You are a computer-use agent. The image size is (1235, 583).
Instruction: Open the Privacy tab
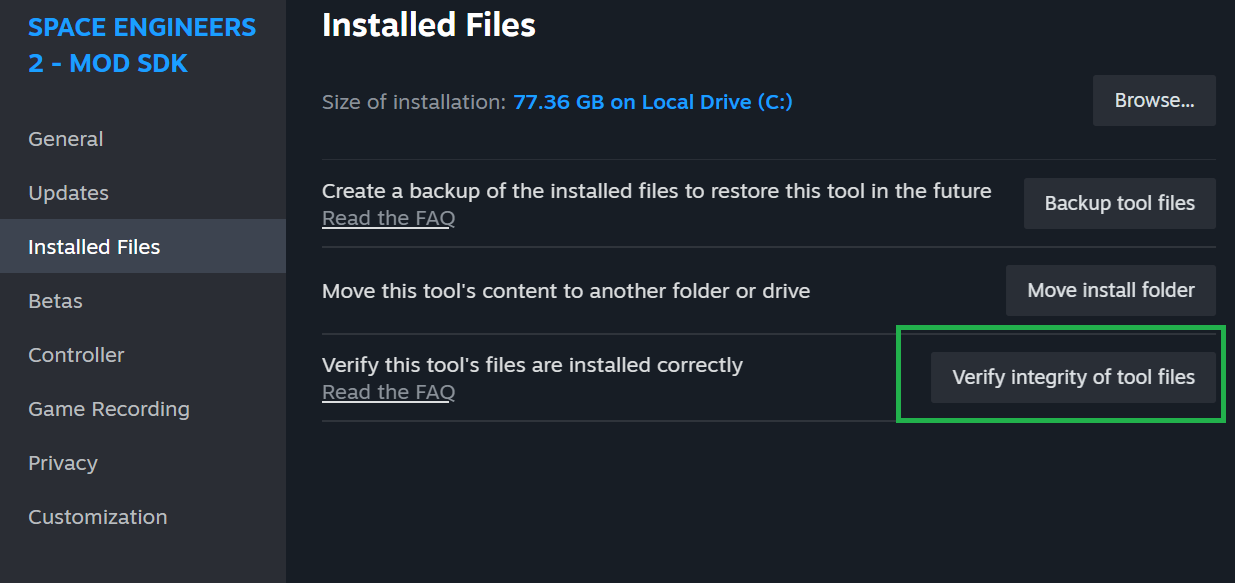[63, 463]
